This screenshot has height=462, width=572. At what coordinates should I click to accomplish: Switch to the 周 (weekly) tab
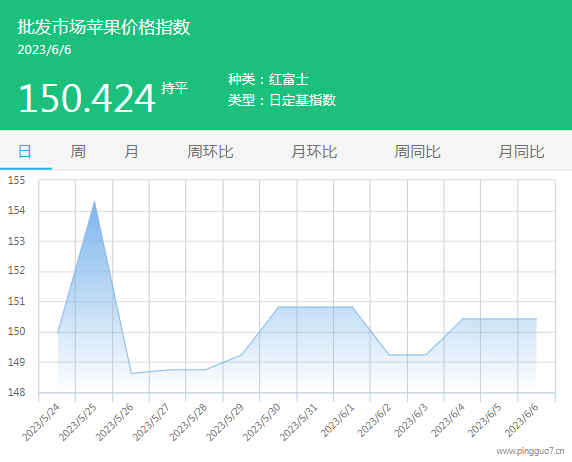[x=78, y=151]
